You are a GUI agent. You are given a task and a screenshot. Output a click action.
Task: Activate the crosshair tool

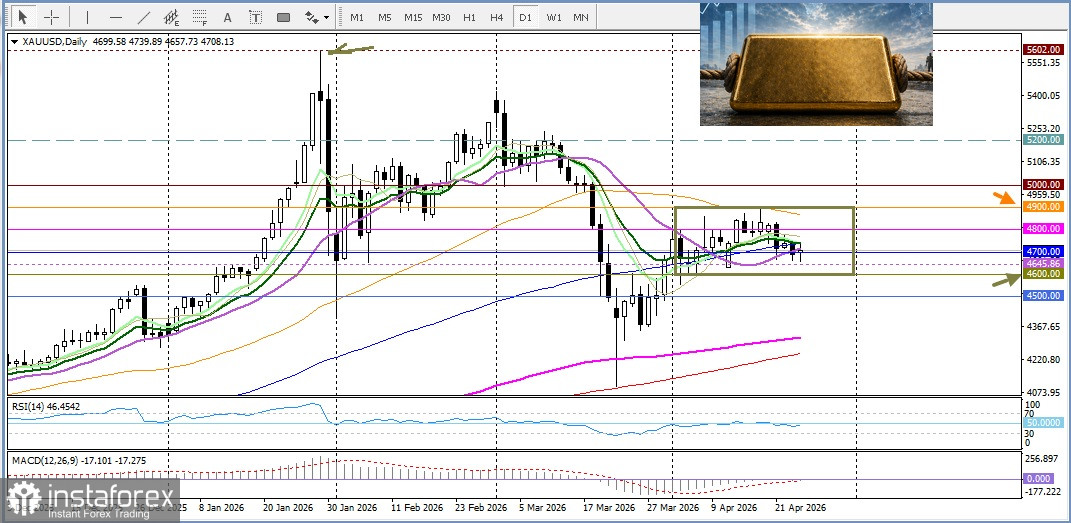tap(52, 17)
